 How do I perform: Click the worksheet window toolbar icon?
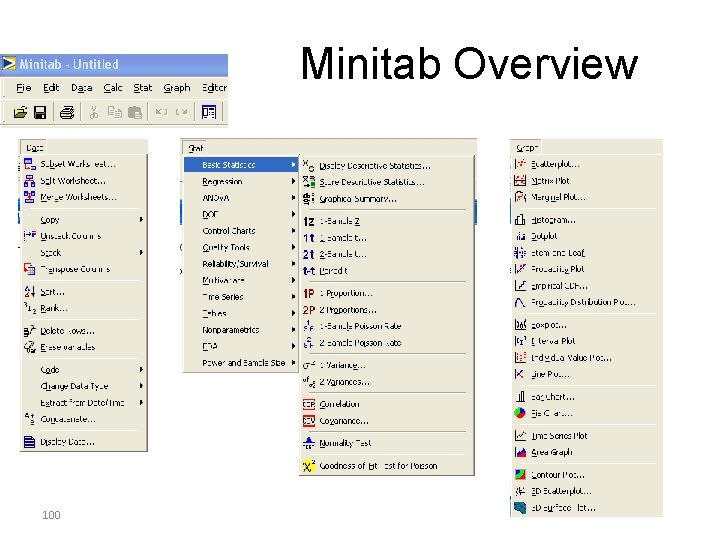208,112
